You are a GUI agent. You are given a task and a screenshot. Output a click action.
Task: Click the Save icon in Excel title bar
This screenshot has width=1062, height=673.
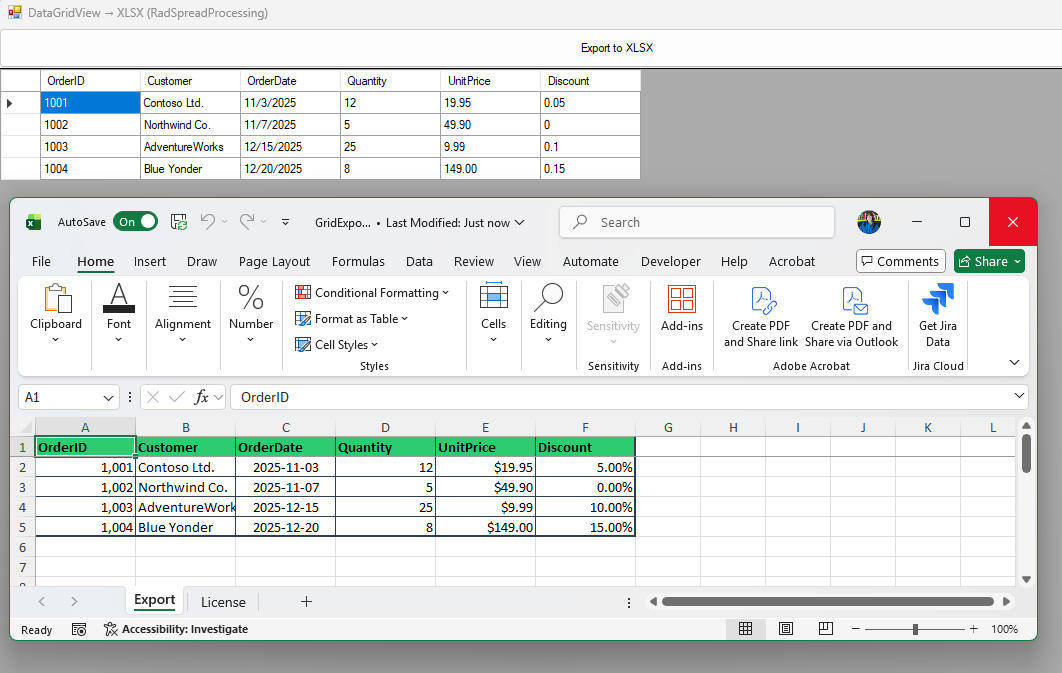(x=179, y=222)
